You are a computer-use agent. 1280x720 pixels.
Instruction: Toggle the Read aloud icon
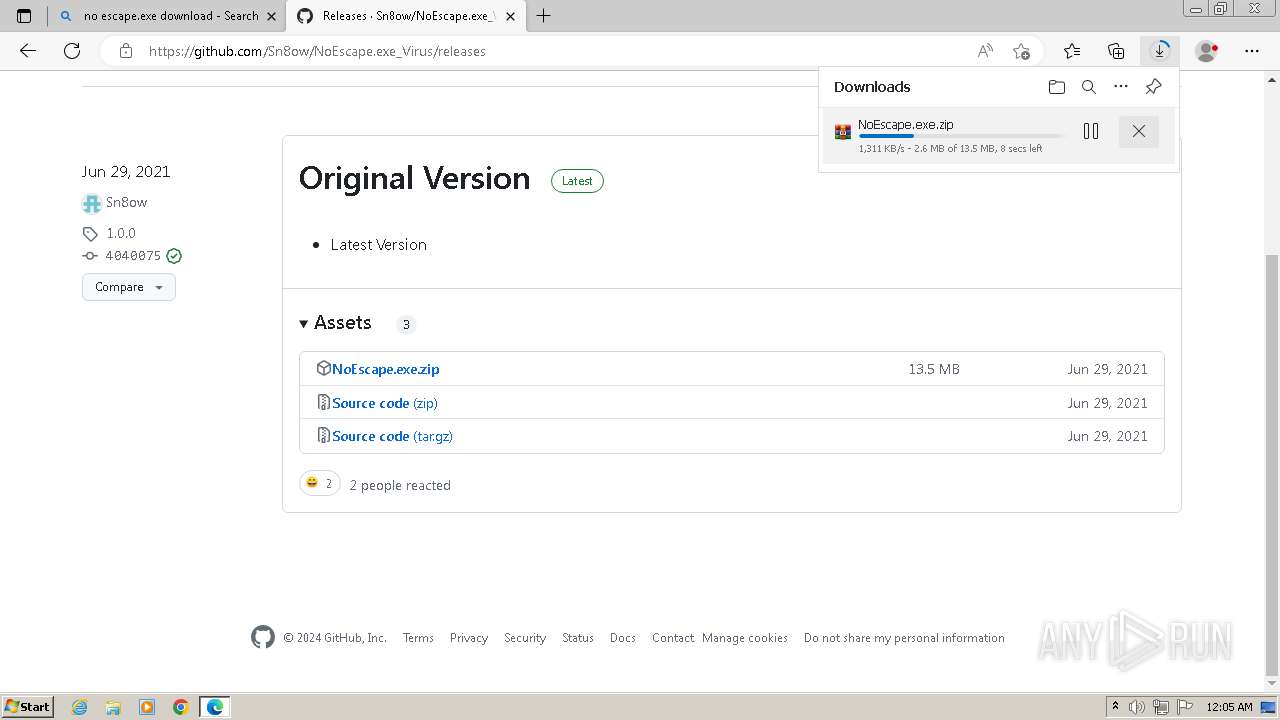tap(985, 51)
